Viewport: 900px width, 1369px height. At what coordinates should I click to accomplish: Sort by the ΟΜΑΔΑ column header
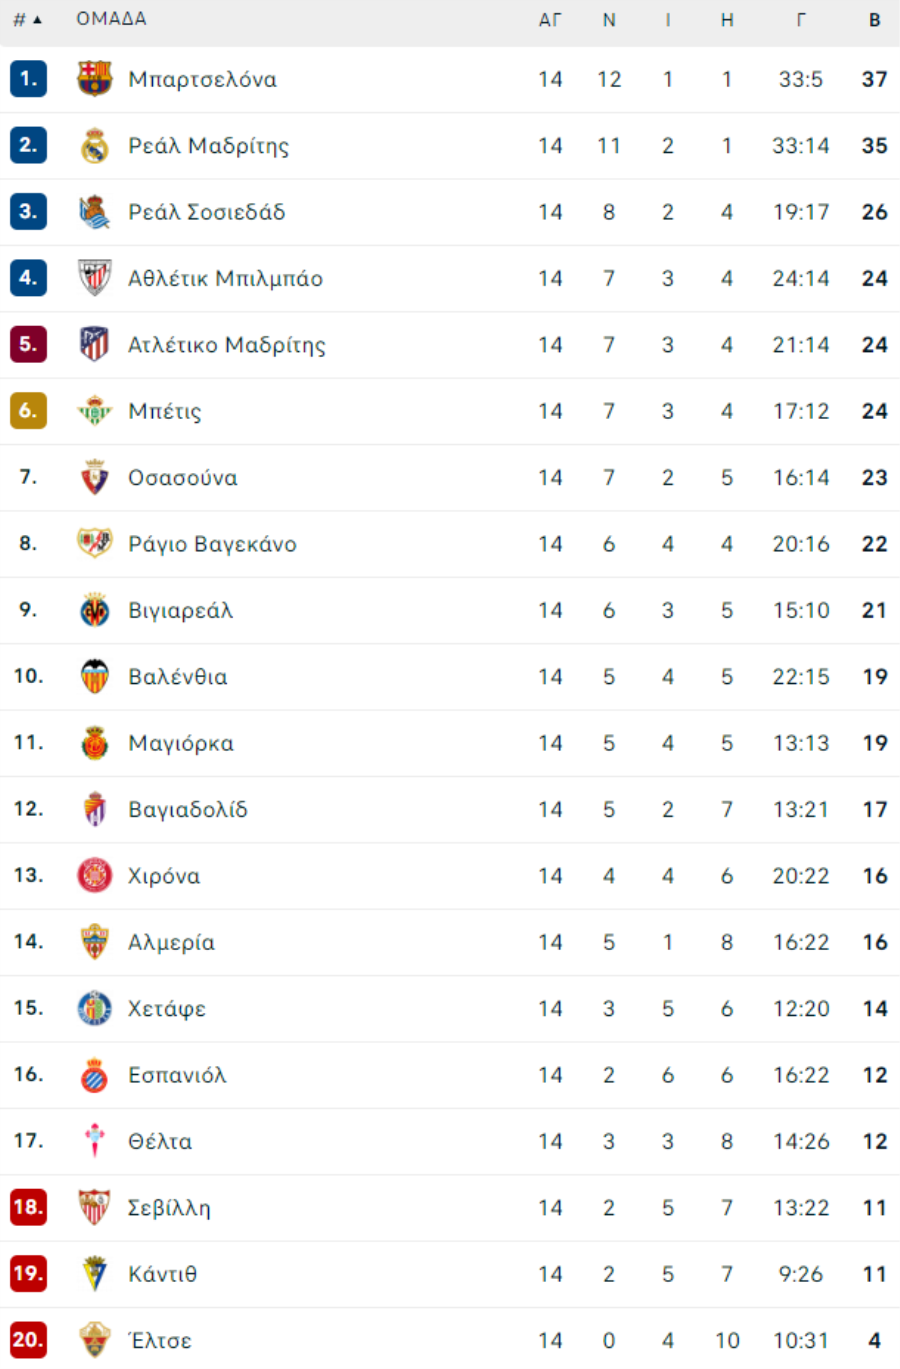pos(111,19)
